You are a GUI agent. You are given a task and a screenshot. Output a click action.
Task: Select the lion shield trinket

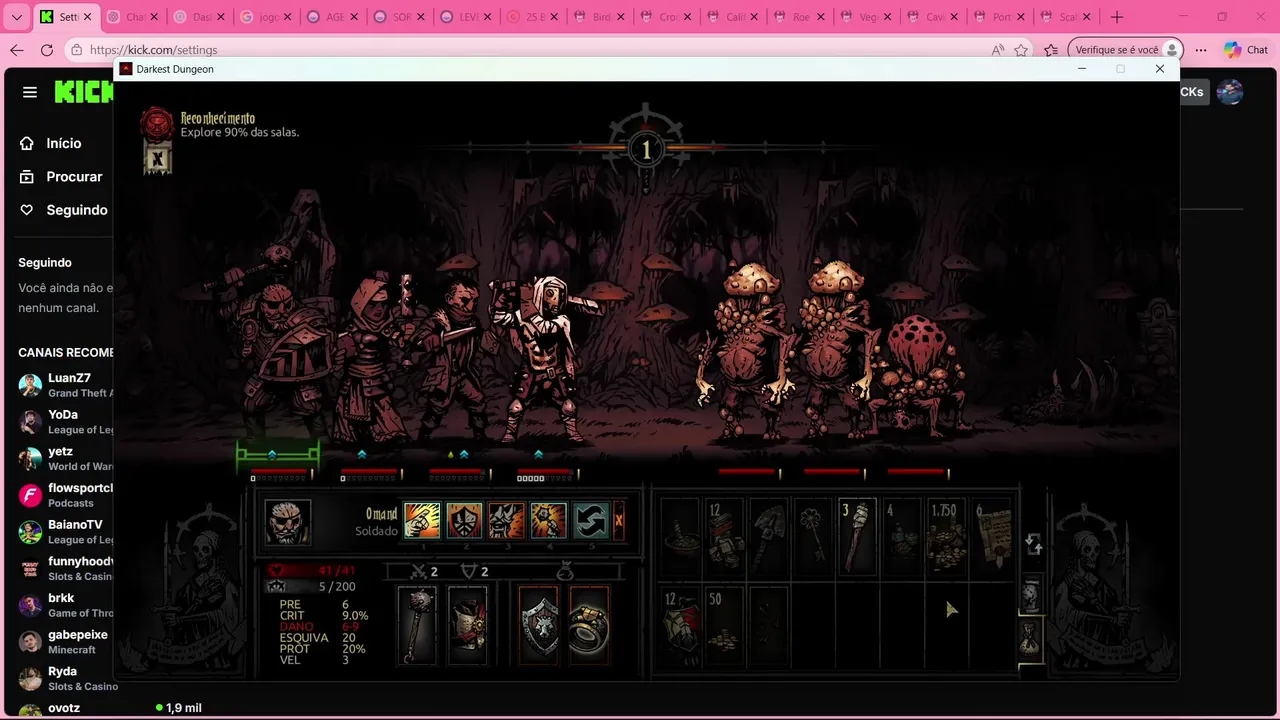tap(540, 625)
